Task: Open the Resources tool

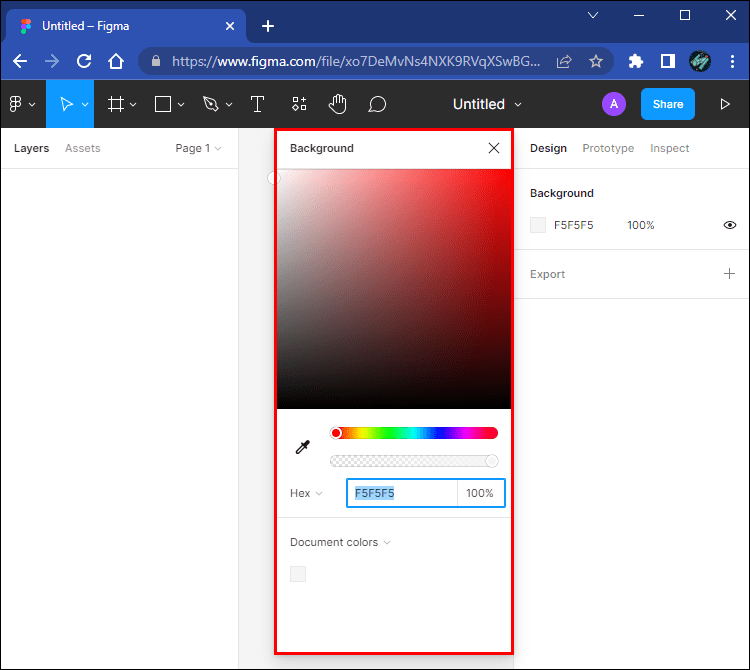Action: [299, 104]
